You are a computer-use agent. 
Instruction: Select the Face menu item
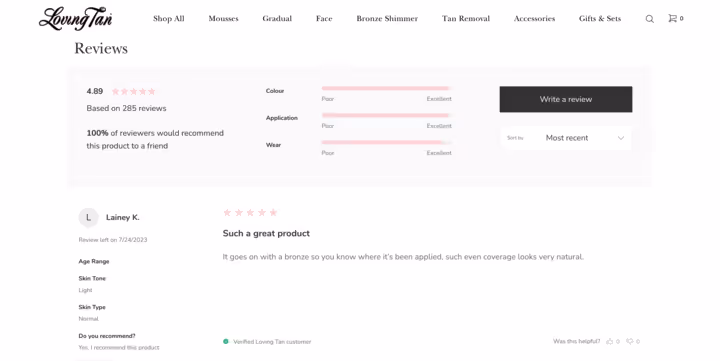[x=324, y=18]
